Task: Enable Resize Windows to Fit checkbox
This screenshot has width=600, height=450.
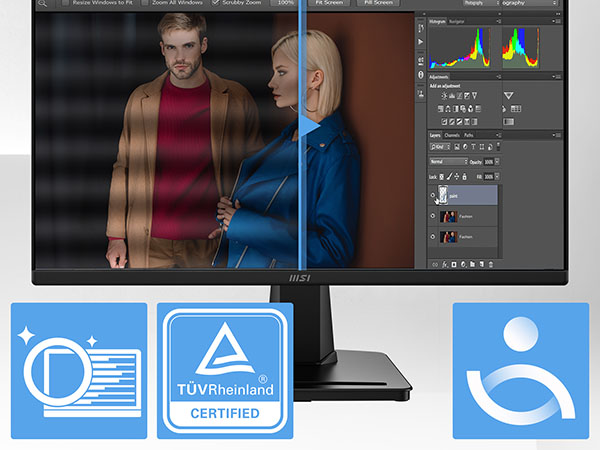Action: point(66,3)
